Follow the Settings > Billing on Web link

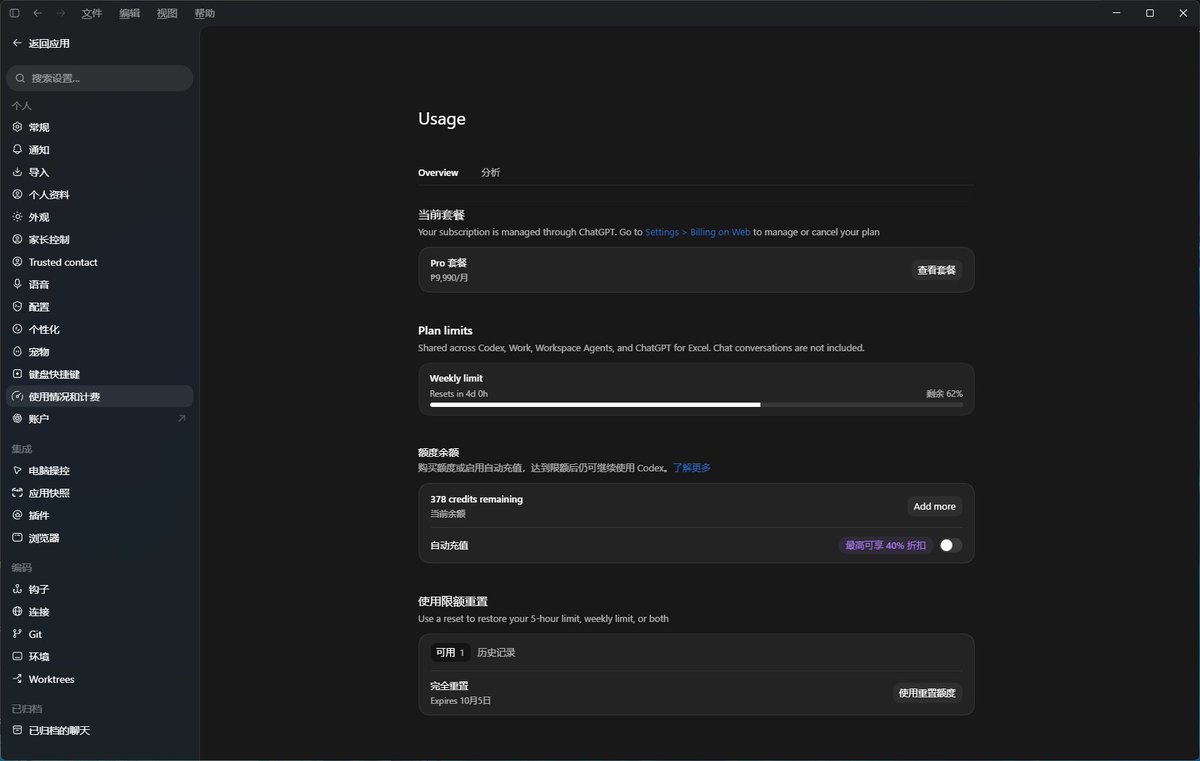(697, 232)
